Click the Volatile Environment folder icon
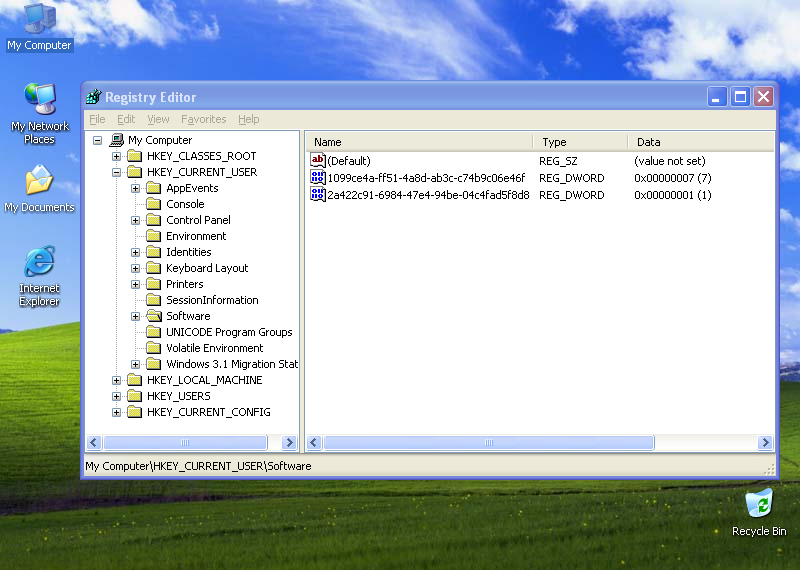The image size is (800, 570). click(x=154, y=348)
